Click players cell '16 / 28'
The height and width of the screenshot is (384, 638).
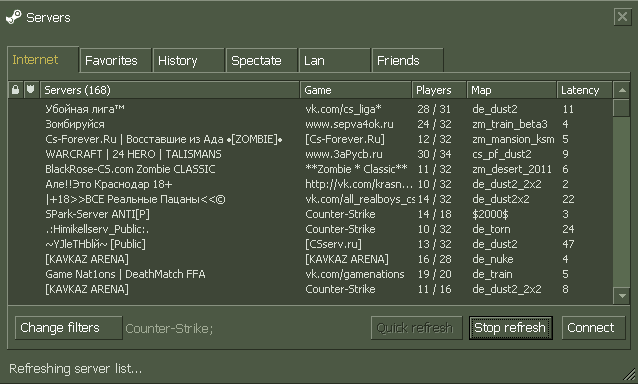coord(434,260)
